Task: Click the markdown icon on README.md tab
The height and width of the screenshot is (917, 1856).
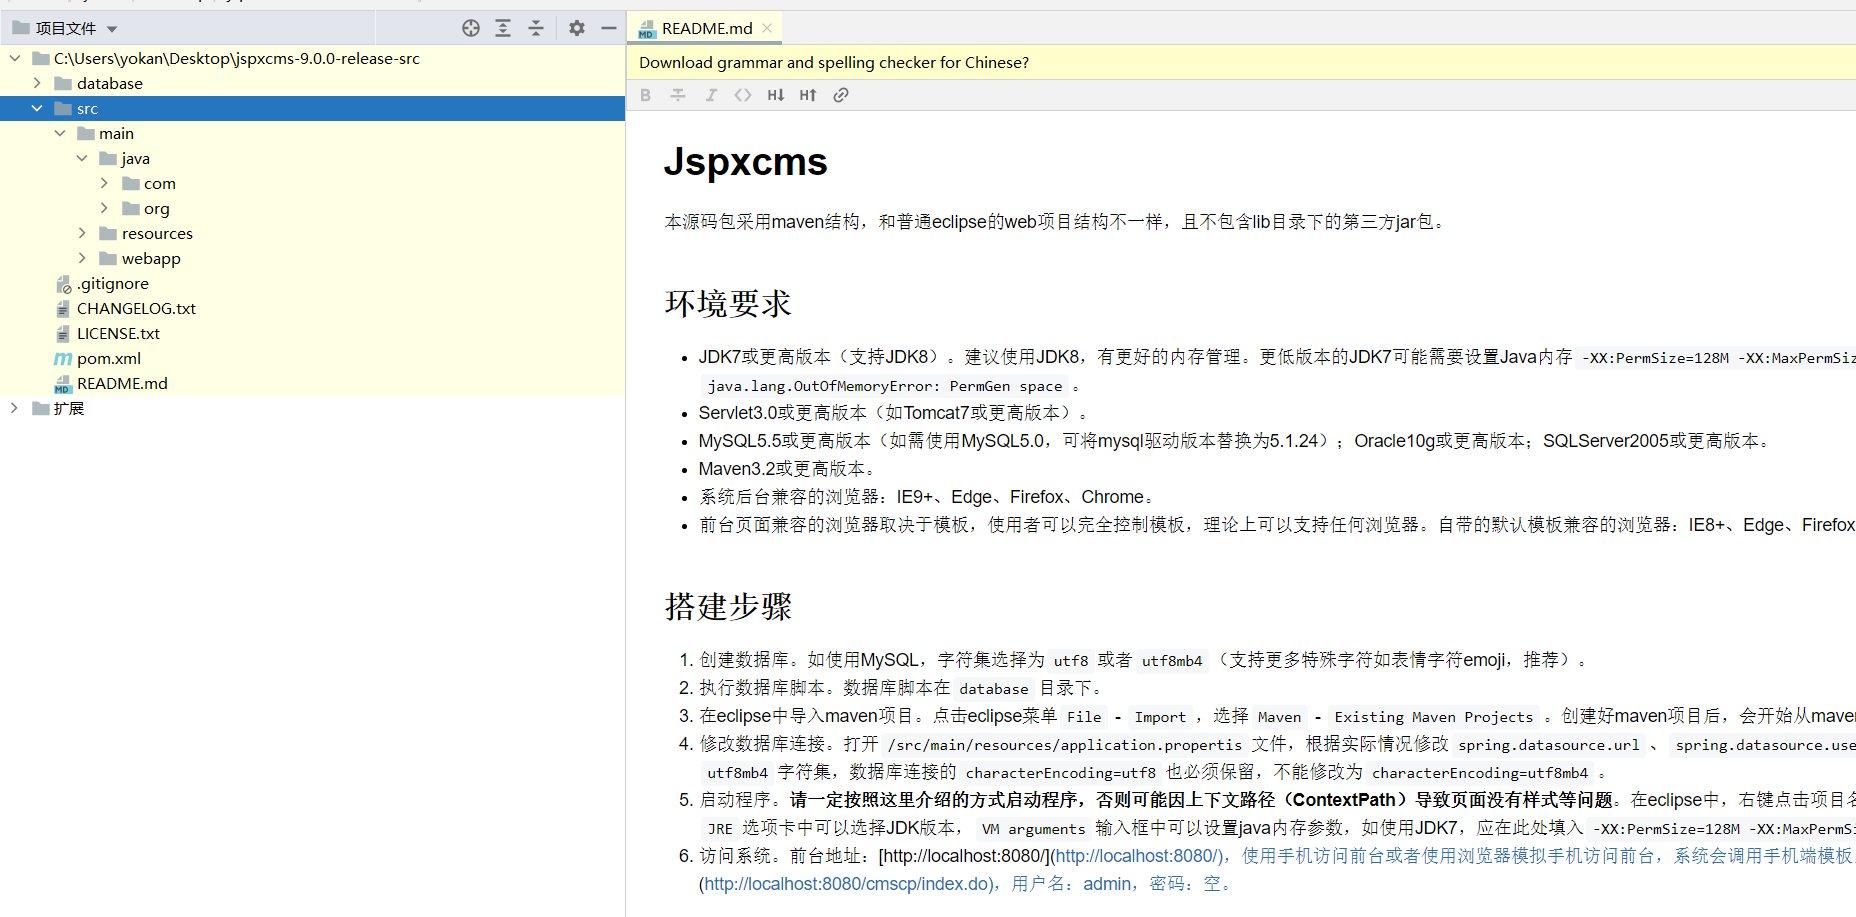Action: click(x=647, y=29)
